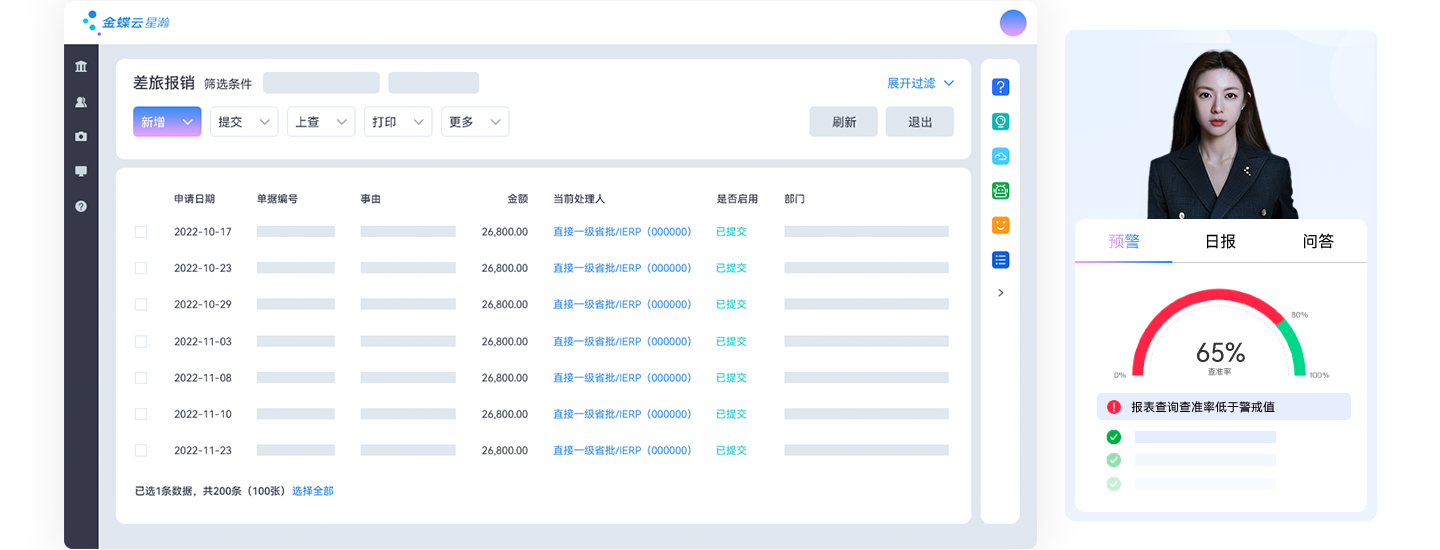Expand the 提交 dropdown

243,122
